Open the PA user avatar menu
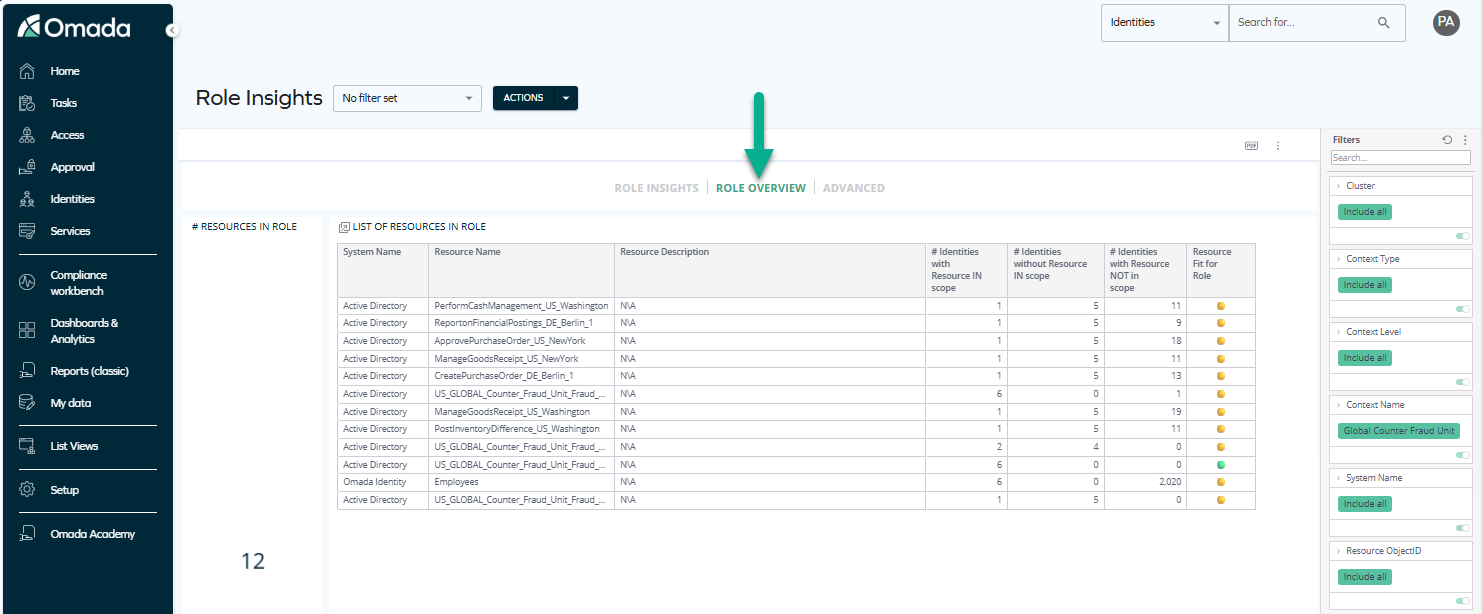 (x=1446, y=23)
